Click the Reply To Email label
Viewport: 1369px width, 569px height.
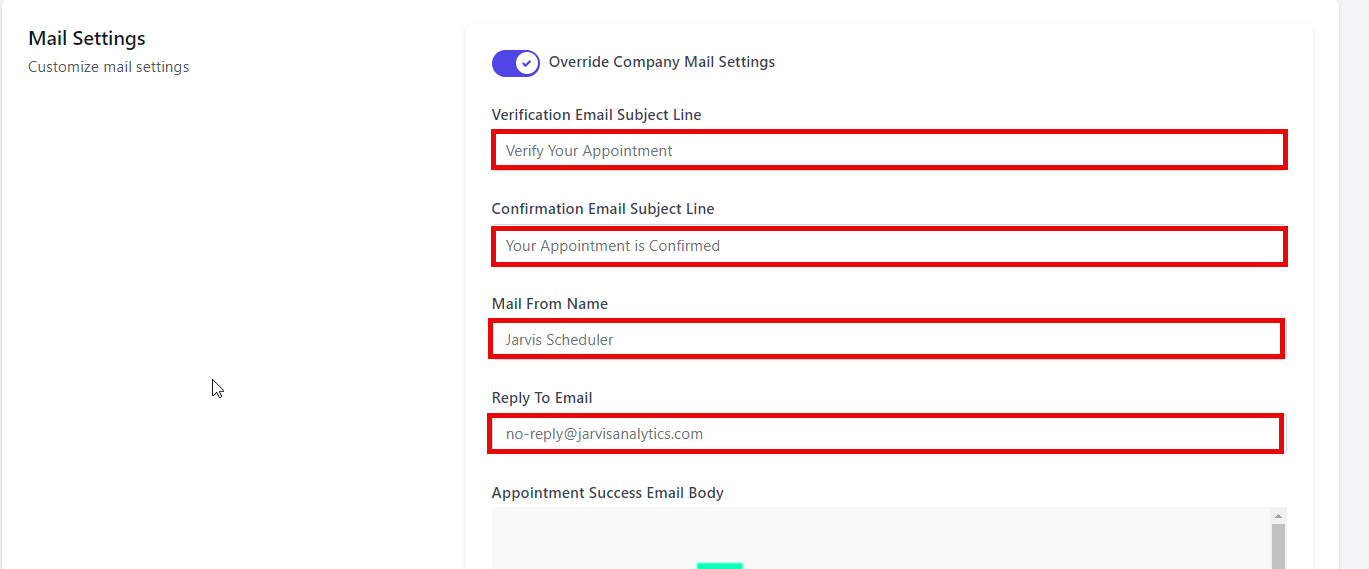coord(542,398)
